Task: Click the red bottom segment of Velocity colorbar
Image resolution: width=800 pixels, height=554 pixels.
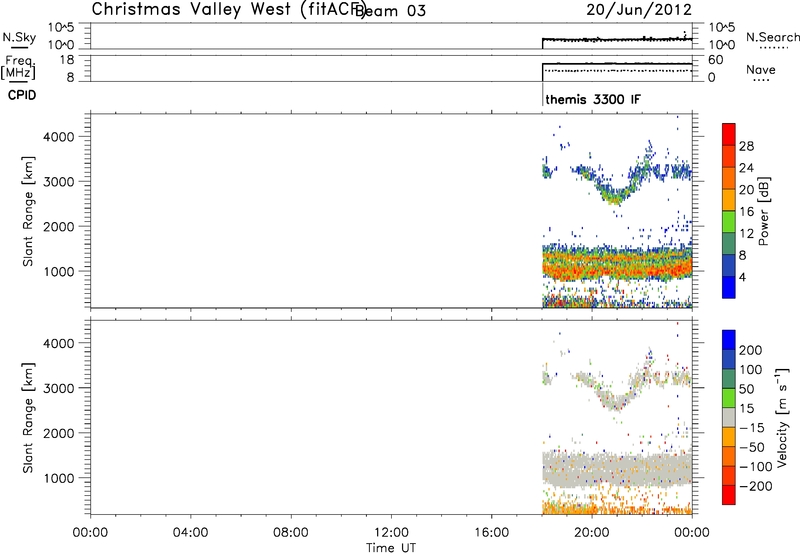Action: tap(729, 495)
